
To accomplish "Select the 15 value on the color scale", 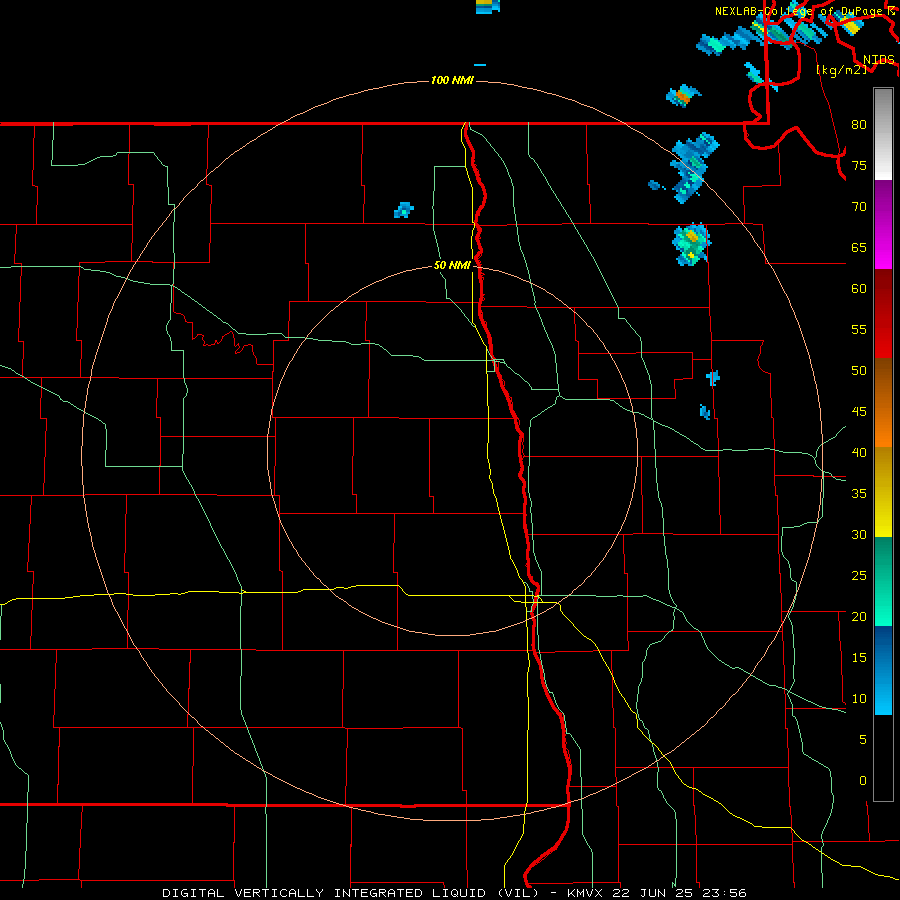I will (x=859, y=658).
